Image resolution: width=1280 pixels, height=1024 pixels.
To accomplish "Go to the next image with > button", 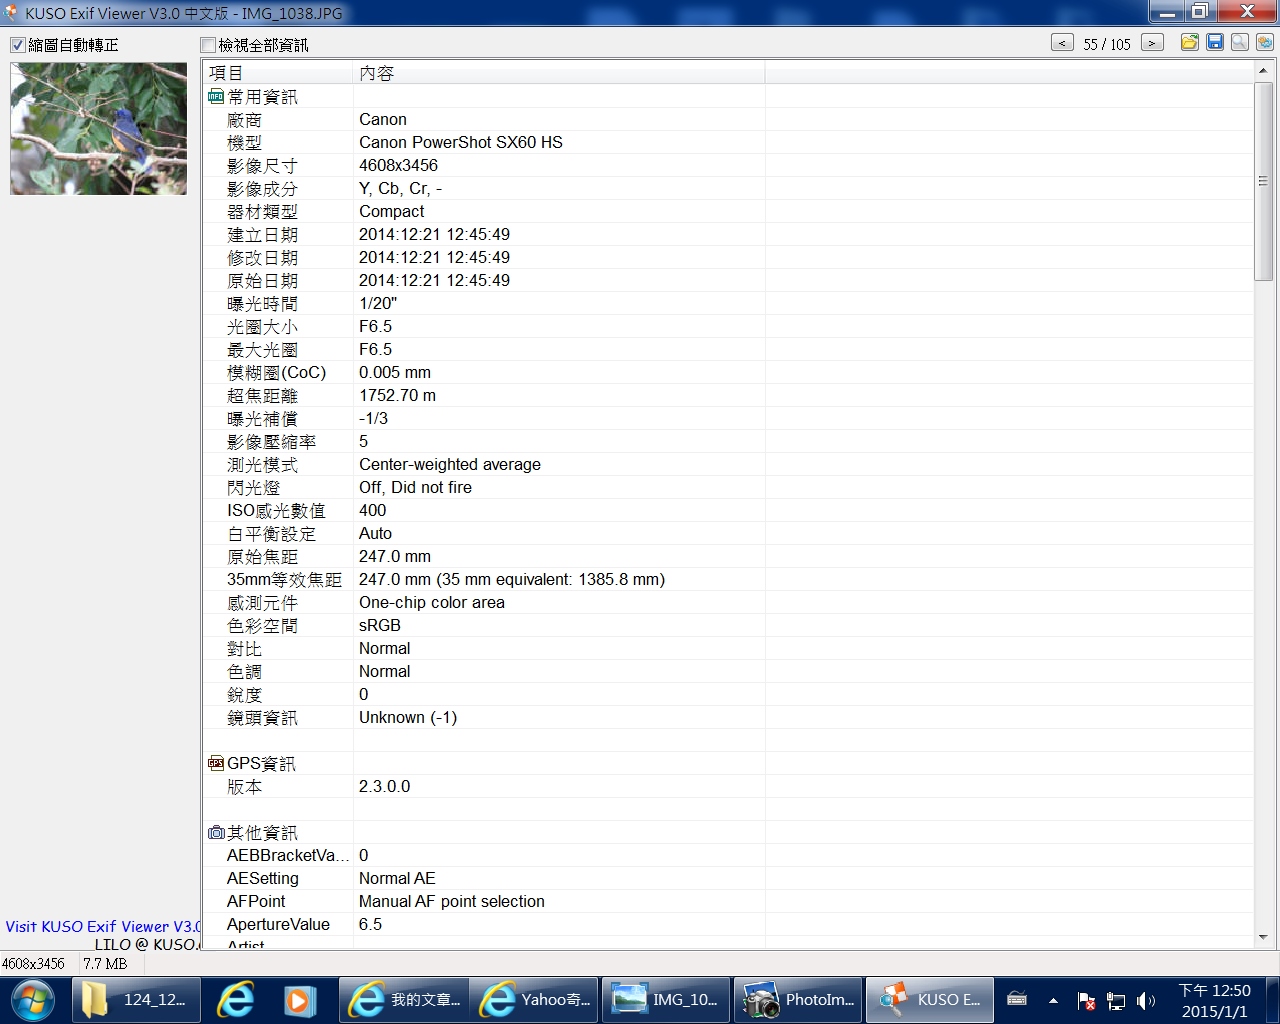I will click(x=1152, y=43).
